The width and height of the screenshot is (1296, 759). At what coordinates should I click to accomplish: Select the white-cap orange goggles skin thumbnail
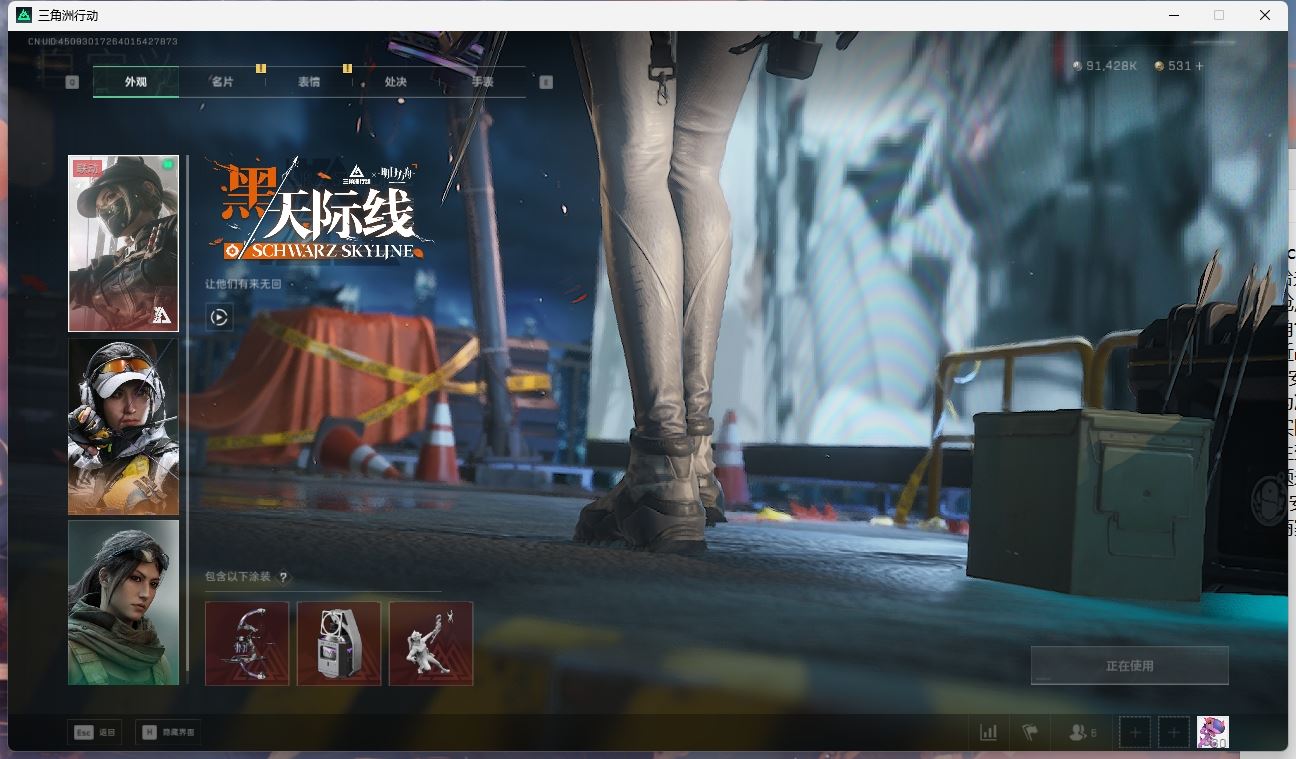coord(123,426)
